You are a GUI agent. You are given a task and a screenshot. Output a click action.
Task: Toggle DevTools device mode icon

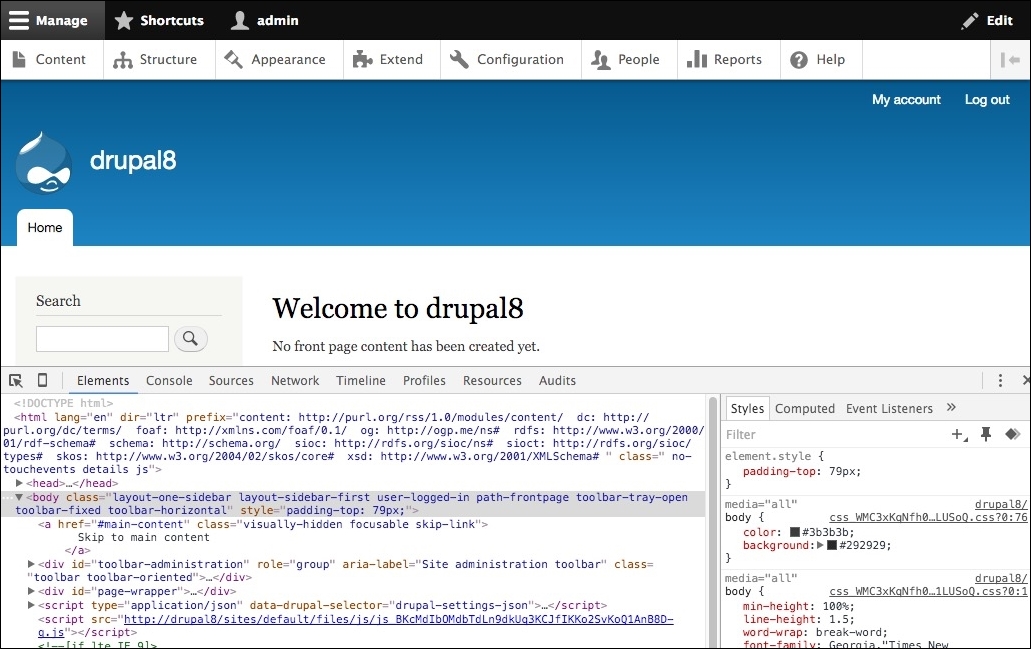[x=42, y=380]
